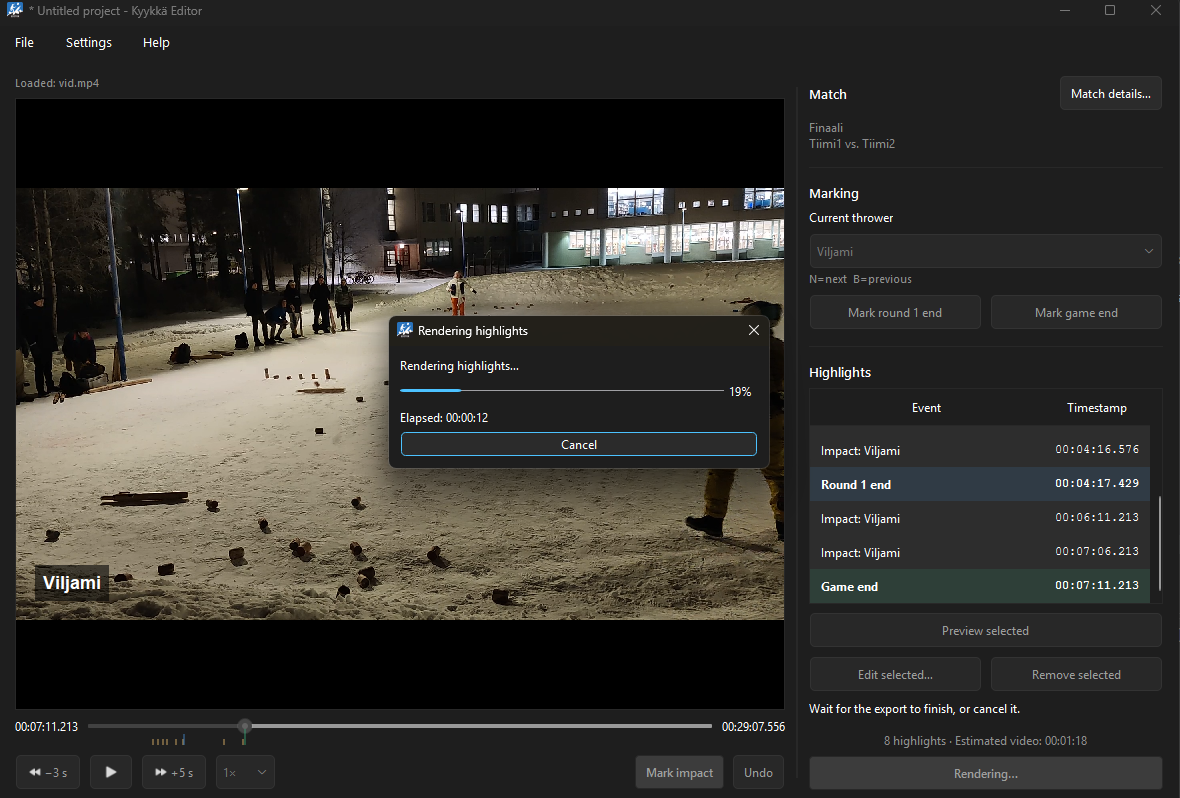The height and width of the screenshot is (798, 1180).
Task: Click the Timestamp column header
Action: [1096, 408]
